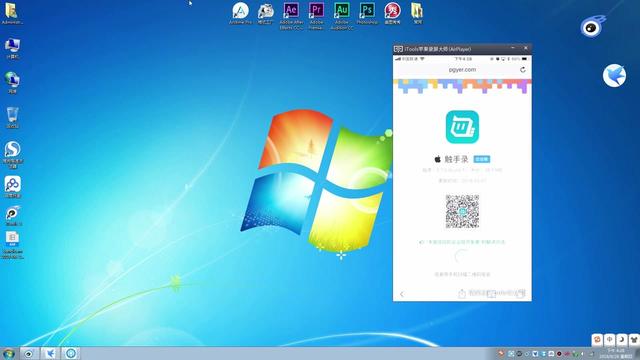
Task: Tap the QR code image
Action: click(x=462, y=211)
